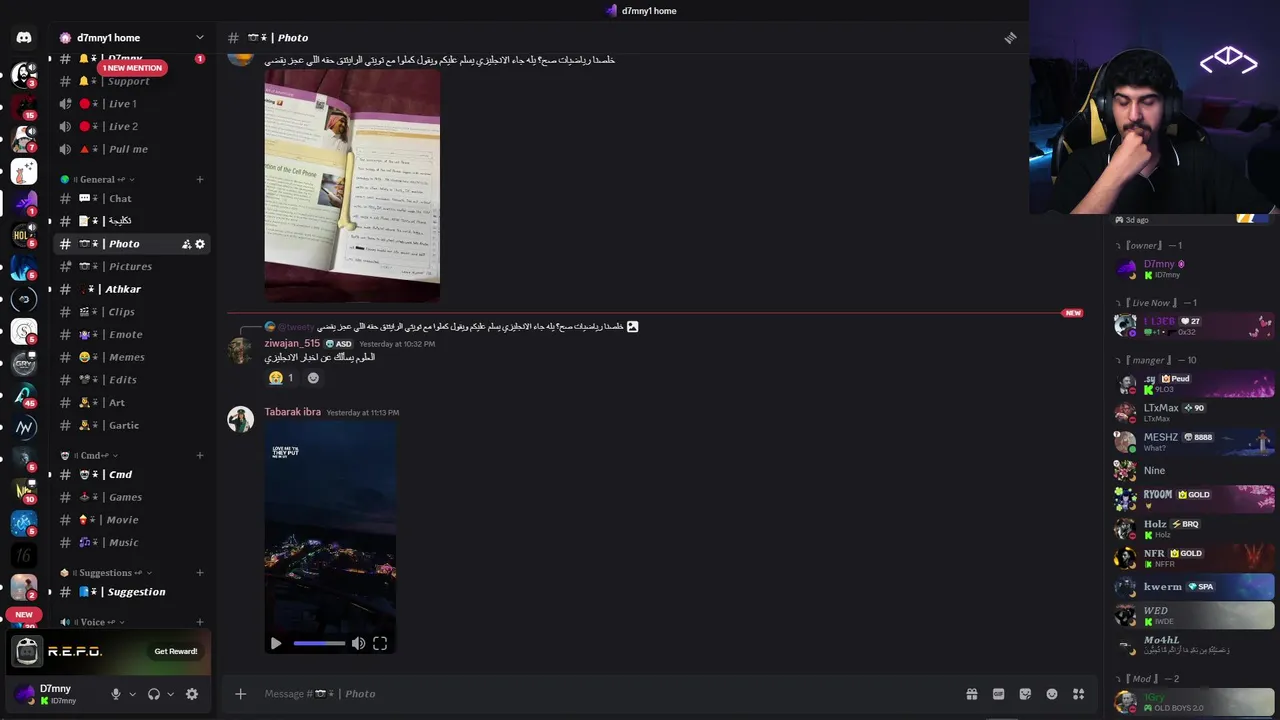Viewport: 1280px width, 720px height.
Task: Open the sticker picker
Action: click(1025, 694)
